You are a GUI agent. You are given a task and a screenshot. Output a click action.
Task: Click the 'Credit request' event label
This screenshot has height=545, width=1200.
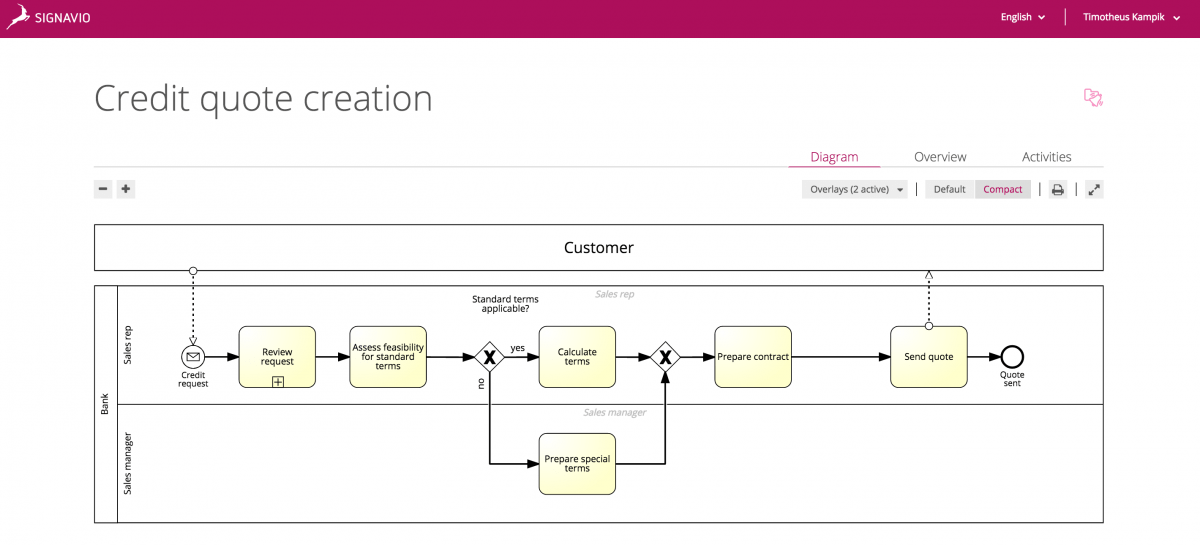click(193, 379)
